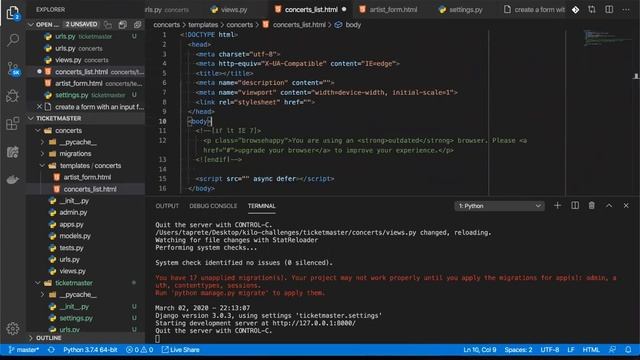The height and width of the screenshot is (360, 640).
Task: Open the editor More Actions ellipsis
Action: tap(626, 9)
